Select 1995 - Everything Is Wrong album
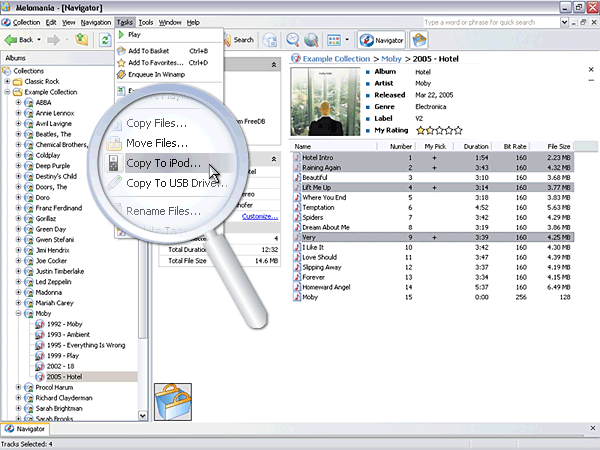600x450 pixels. [86, 345]
